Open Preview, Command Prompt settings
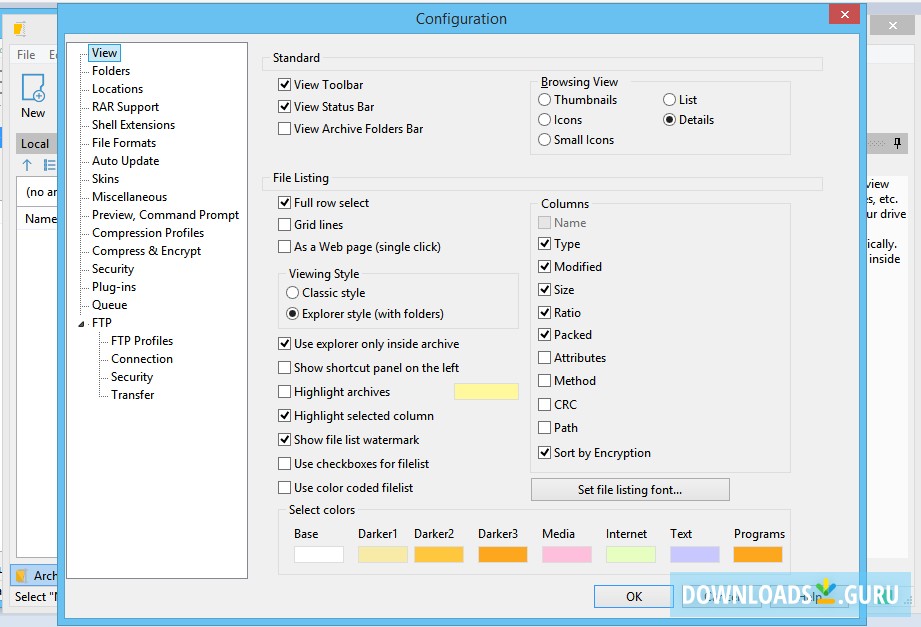Viewport: 921px width, 627px height. pos(165,215)
